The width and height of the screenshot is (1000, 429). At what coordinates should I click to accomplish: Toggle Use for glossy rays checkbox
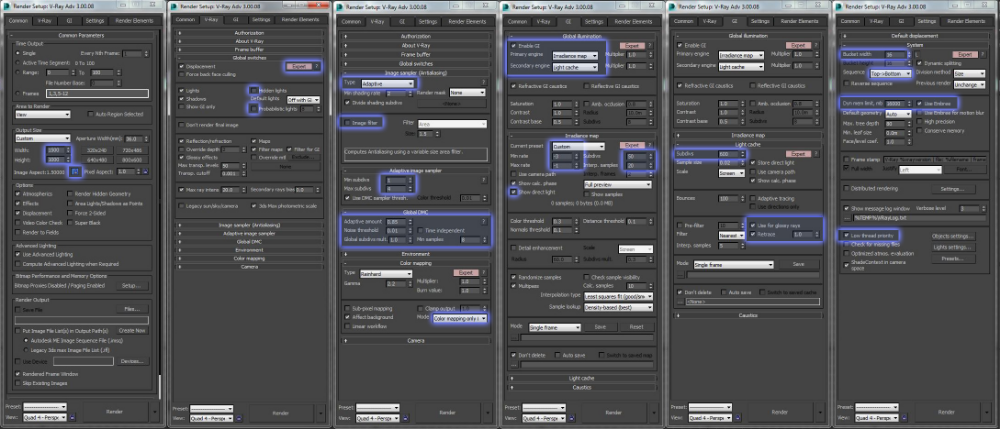(753, 226)
